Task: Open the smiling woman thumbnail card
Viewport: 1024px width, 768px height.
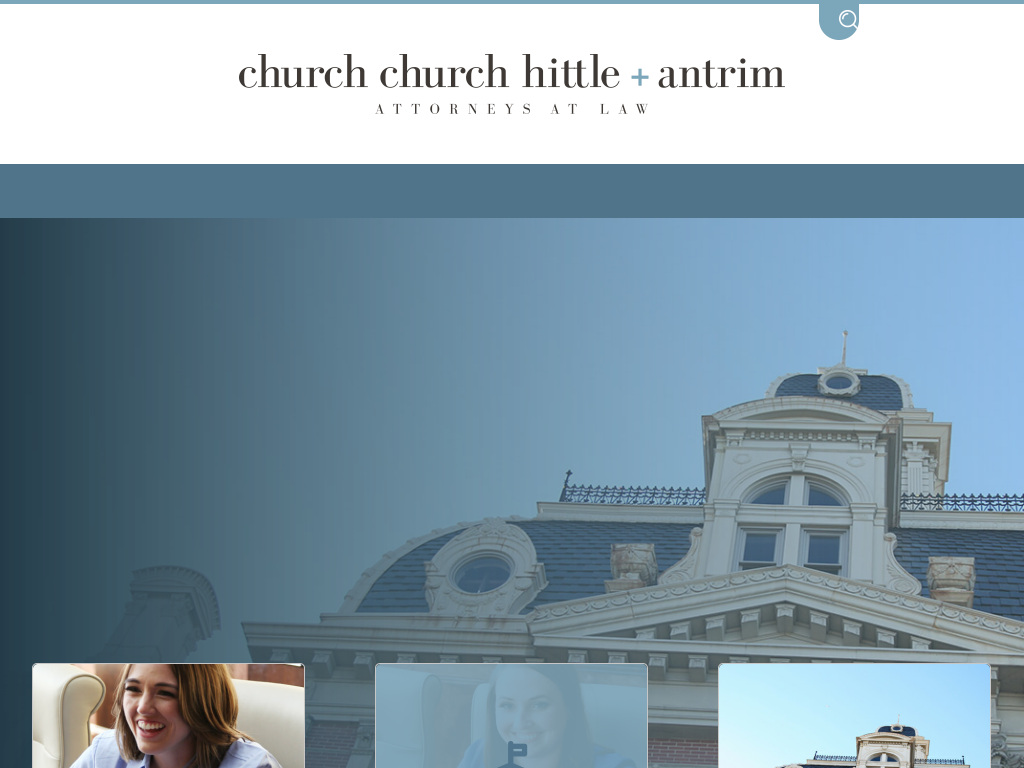Action: point(168,715)
